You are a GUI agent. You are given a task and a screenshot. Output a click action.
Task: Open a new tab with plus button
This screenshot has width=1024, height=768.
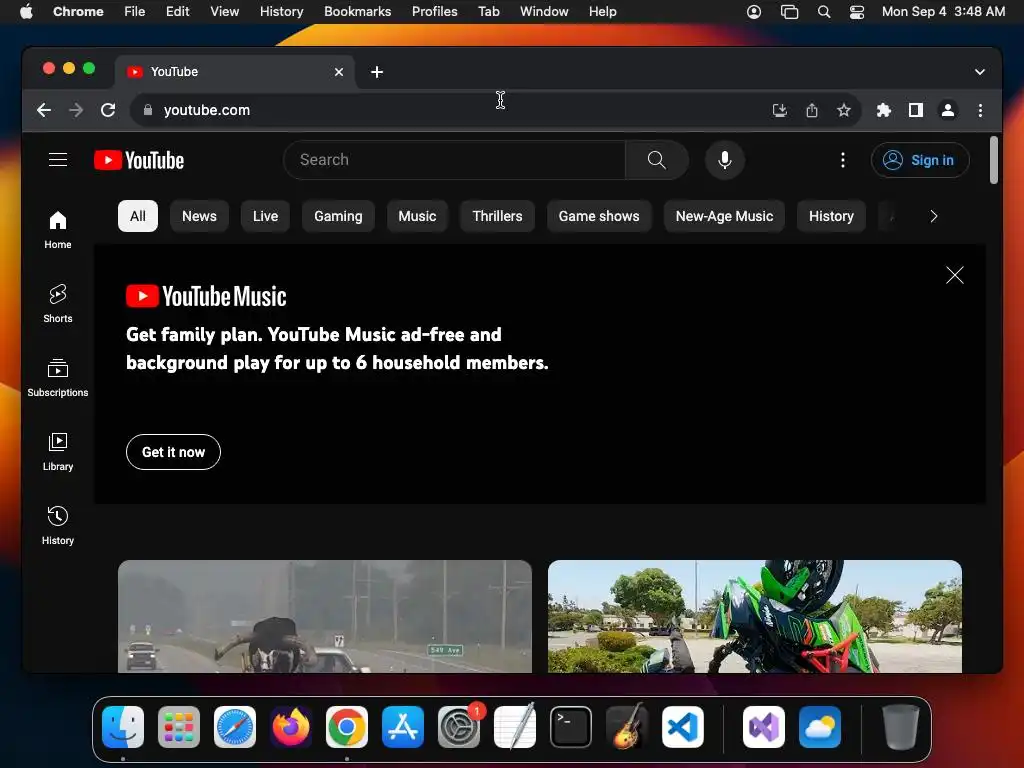[377, 72]
